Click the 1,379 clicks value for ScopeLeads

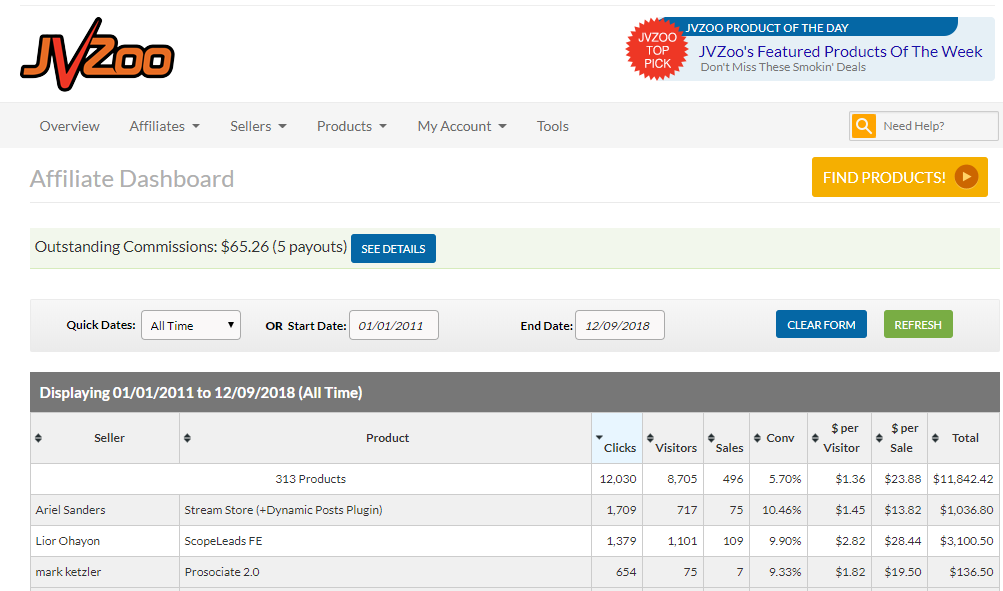(621, 541)
